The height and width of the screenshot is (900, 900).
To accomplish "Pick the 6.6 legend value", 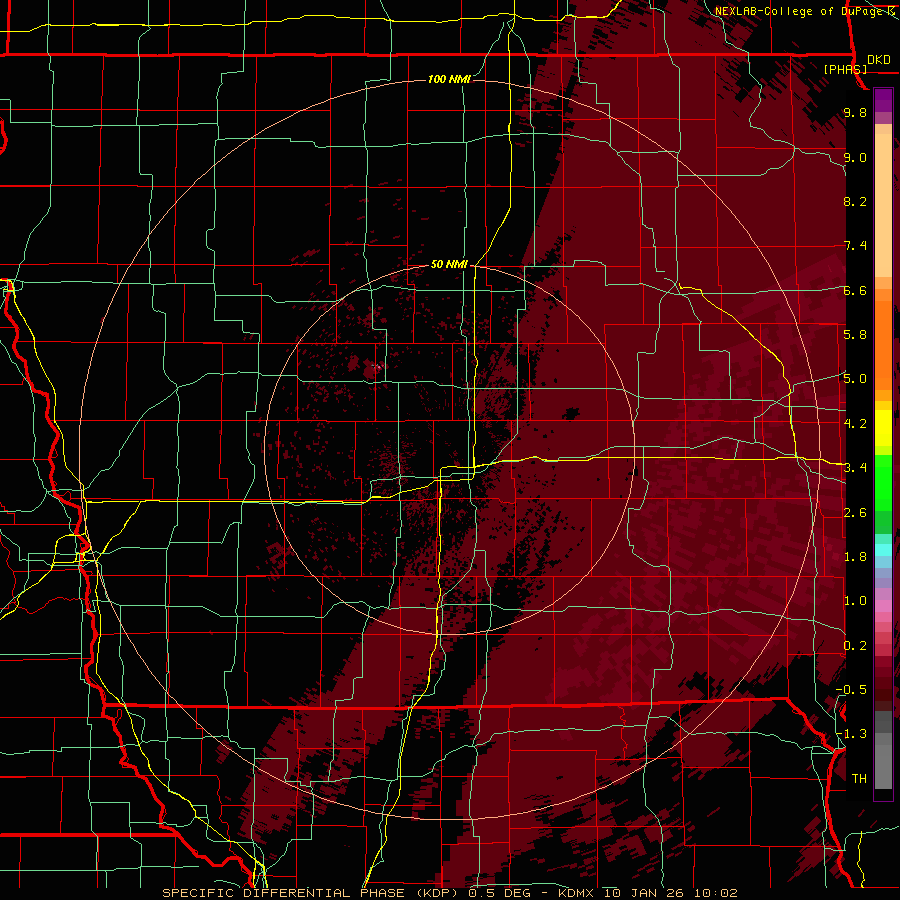I will (855, 290).
